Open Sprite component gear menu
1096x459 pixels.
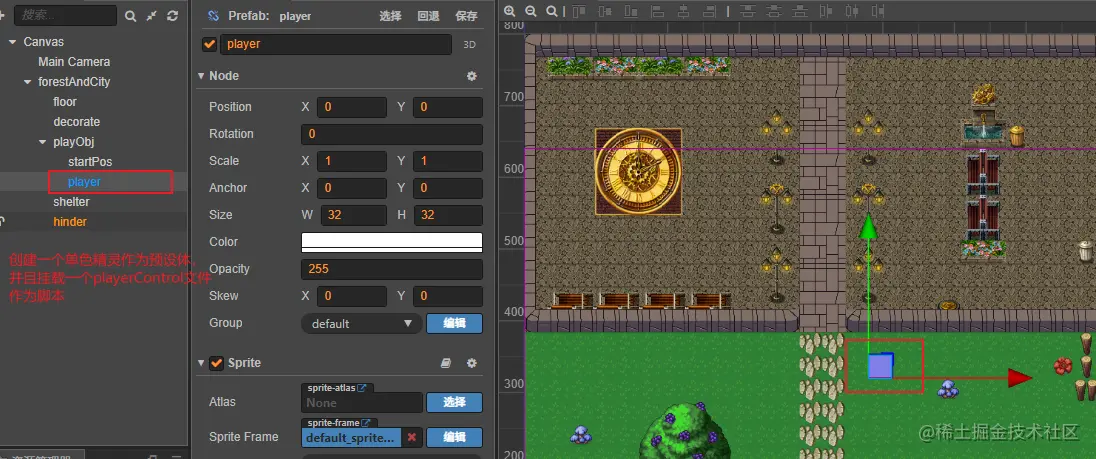coord(472,363)
